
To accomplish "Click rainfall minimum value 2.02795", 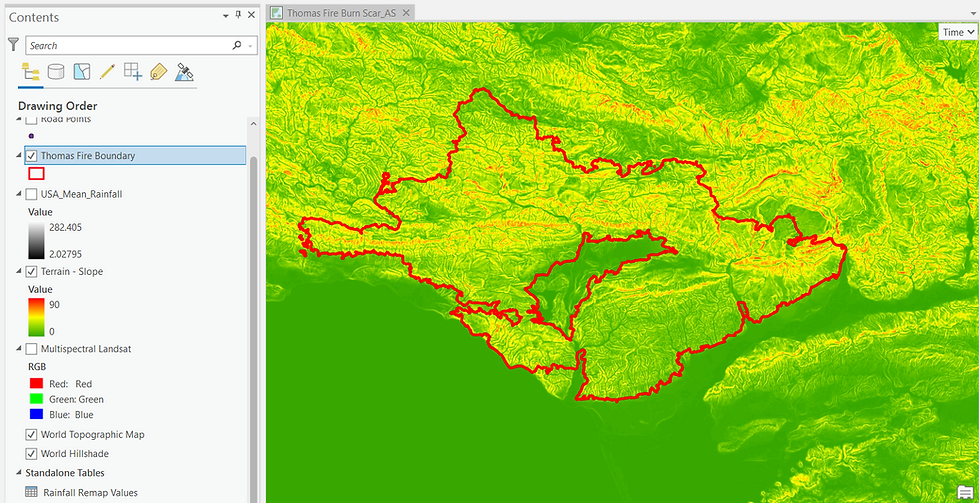I will point(66,254).
